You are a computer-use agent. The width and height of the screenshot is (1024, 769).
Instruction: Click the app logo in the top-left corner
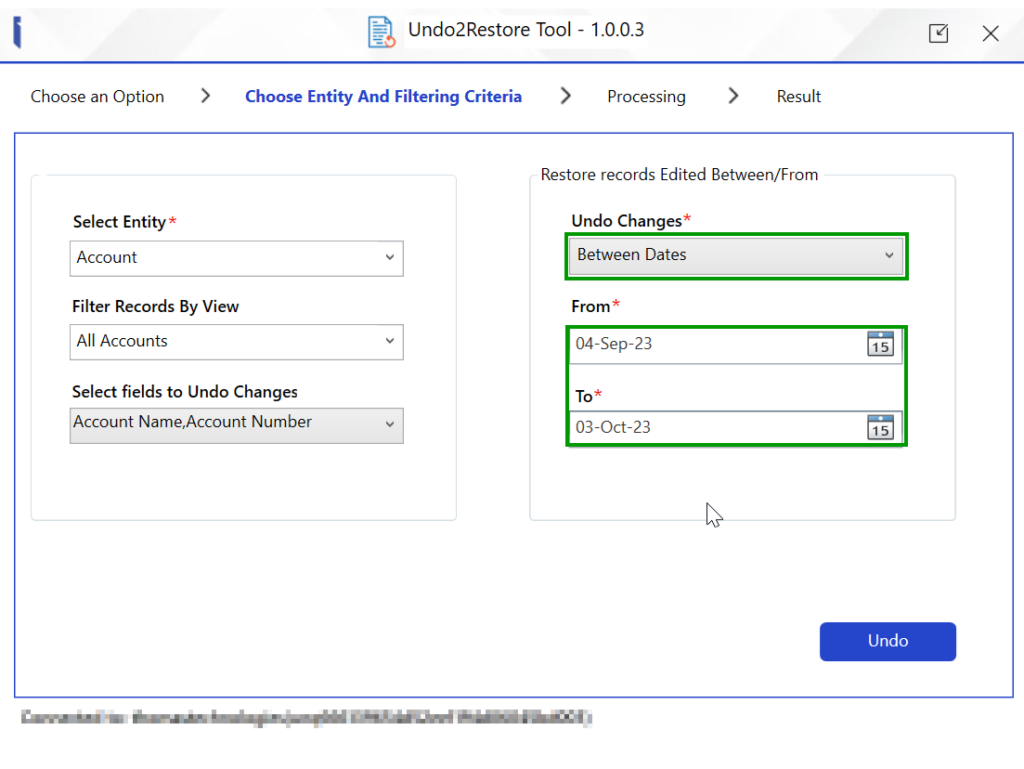pyautogui.click(x=16, y=31)
